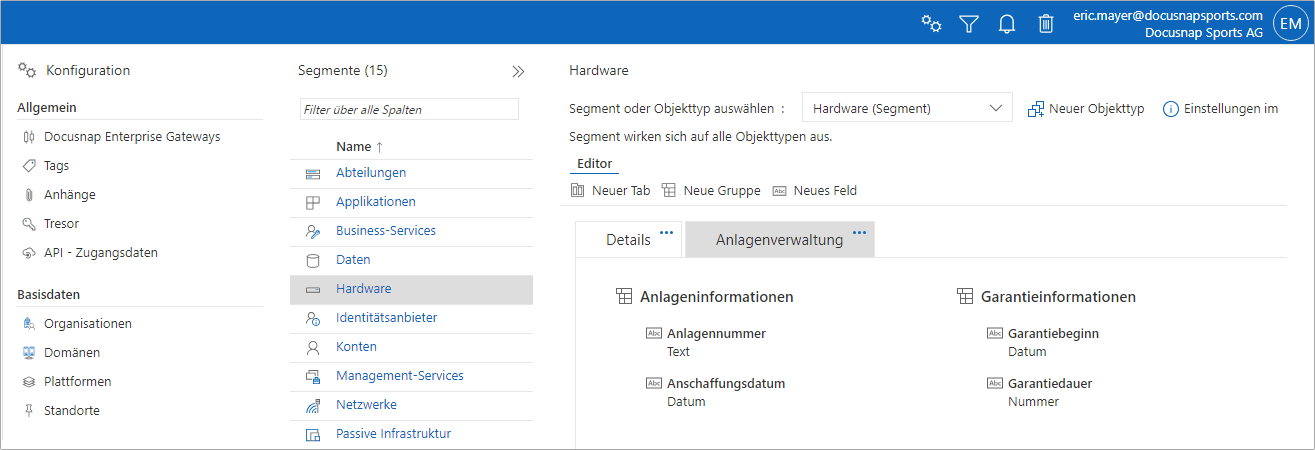Viewport: 1315px width, 450px height.
Task: Switch to the Details tab
Action: pyautogui.click(x=628, y=240)
